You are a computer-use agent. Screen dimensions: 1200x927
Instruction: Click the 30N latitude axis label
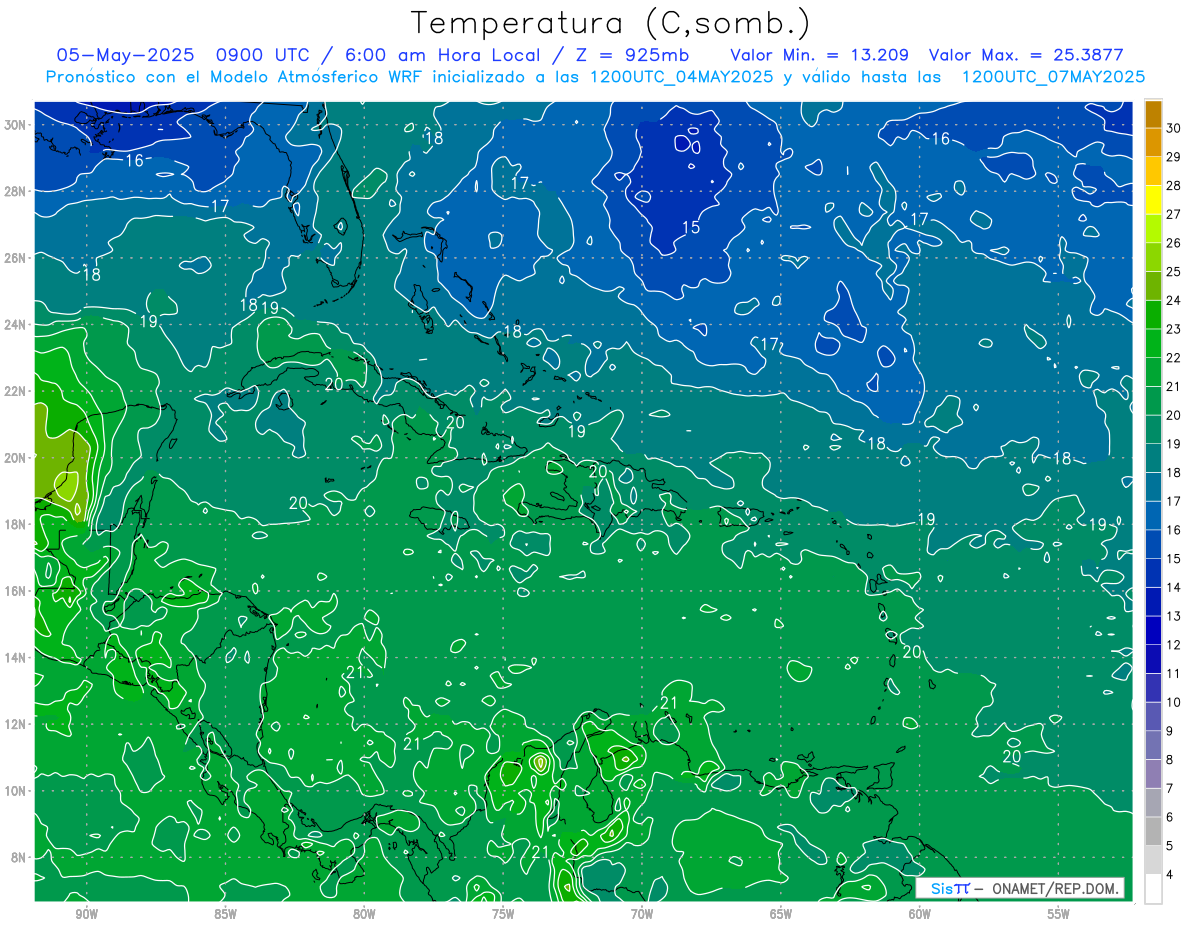click(17, 125)
